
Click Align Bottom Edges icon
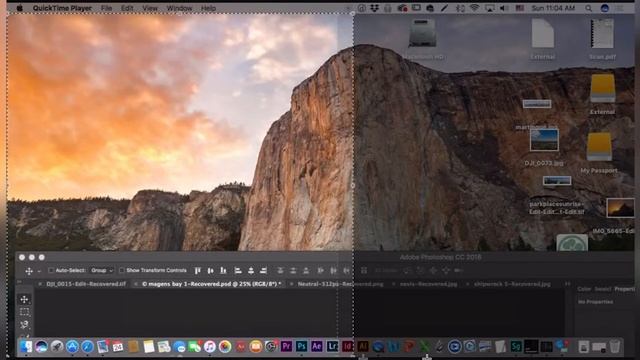(223, 271)
